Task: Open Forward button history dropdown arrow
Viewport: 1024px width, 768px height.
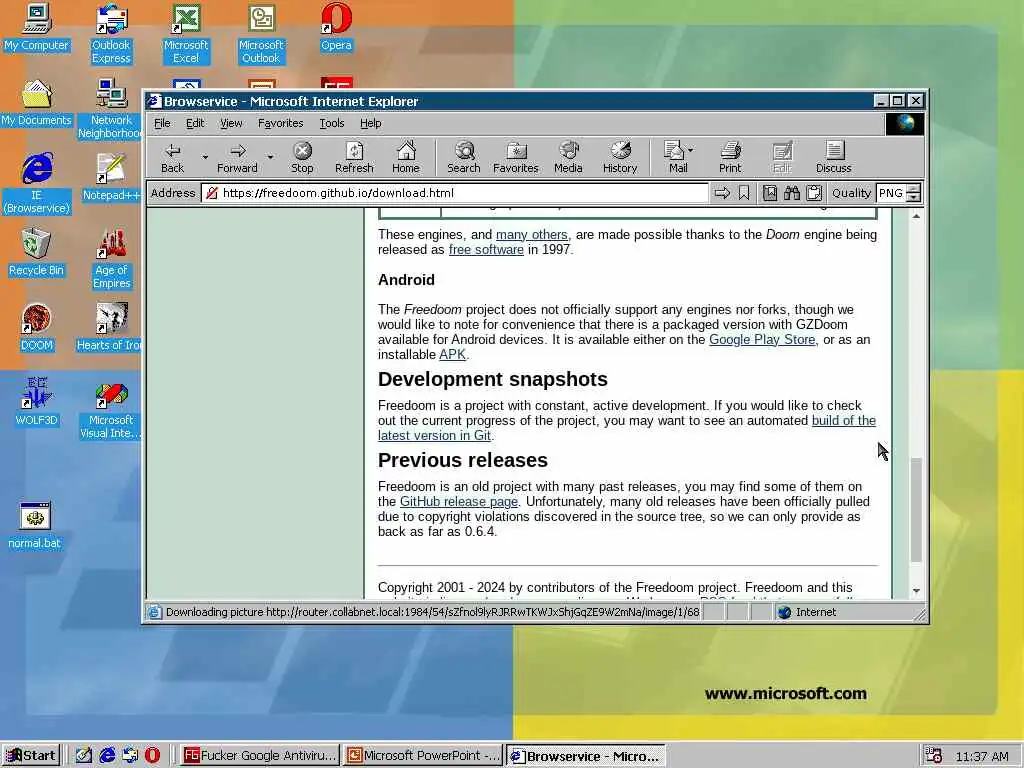Action: tap(270, 157)
